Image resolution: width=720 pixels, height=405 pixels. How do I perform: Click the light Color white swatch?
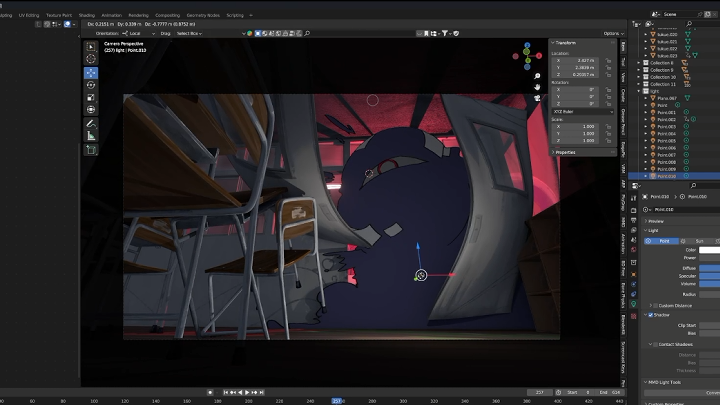coord(709,250)
